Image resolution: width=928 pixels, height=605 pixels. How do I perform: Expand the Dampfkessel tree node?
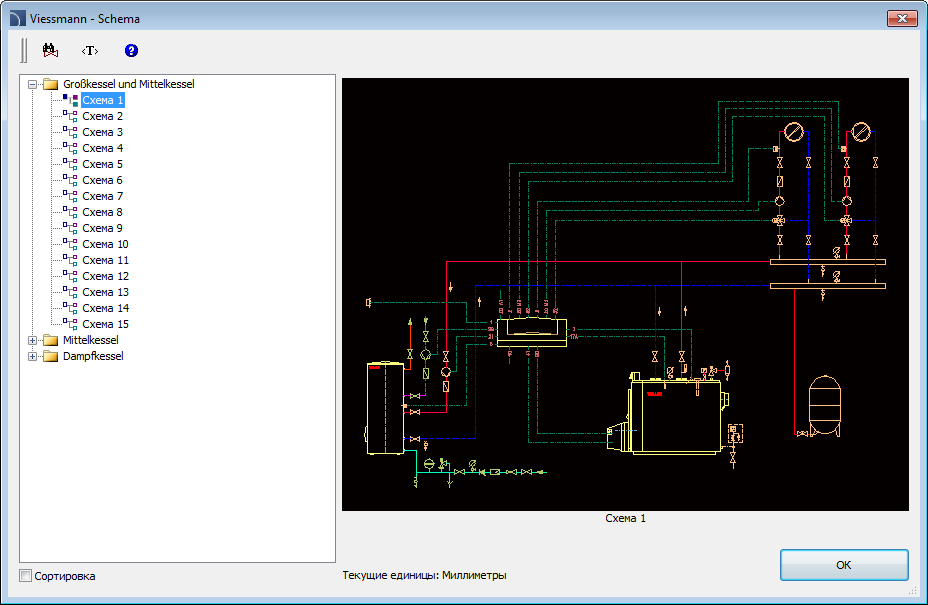pos(33,356)
